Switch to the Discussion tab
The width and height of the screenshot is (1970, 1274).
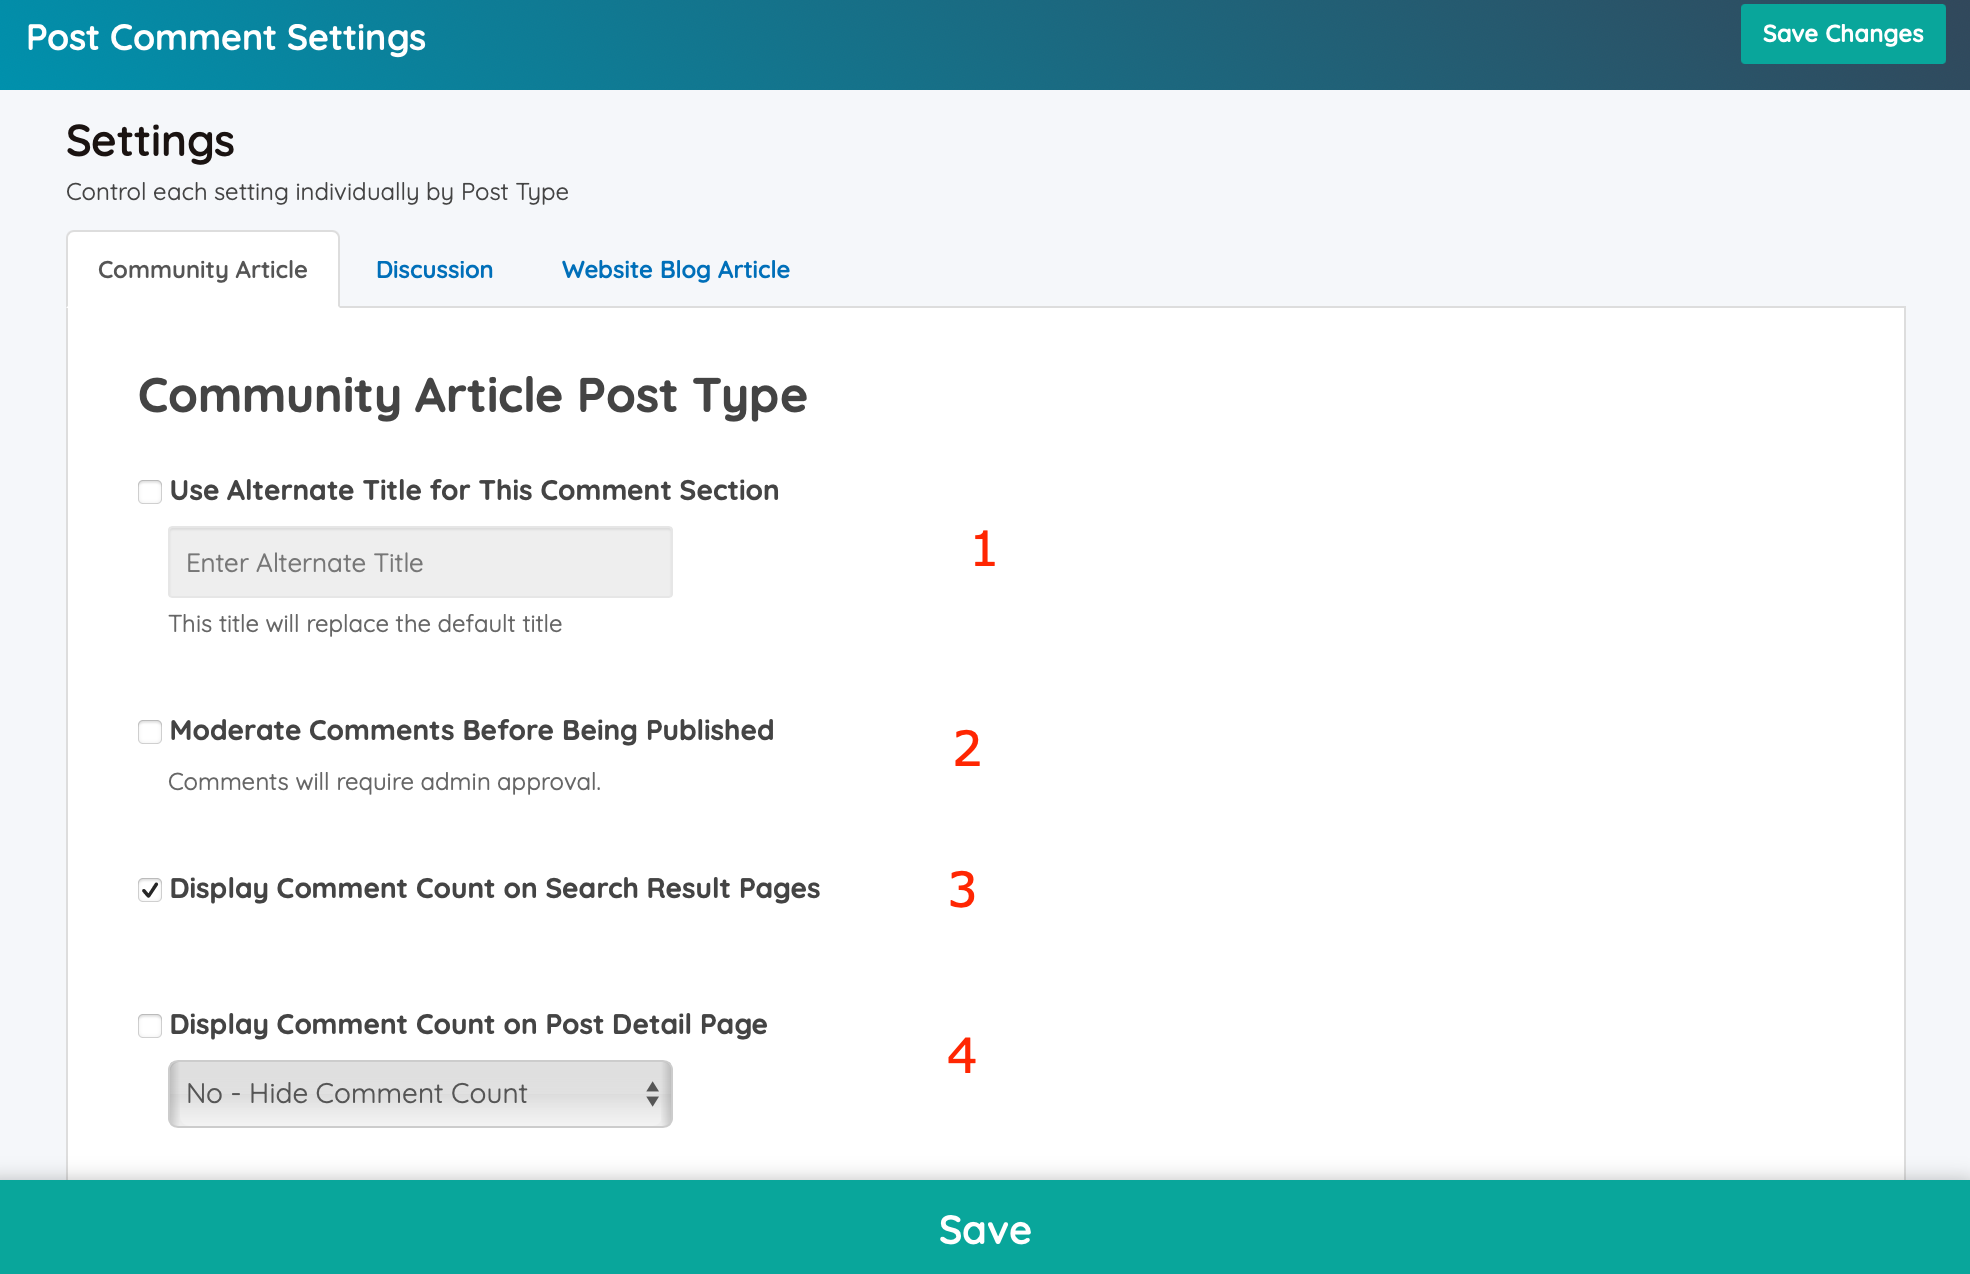click(x=434, y=270)
